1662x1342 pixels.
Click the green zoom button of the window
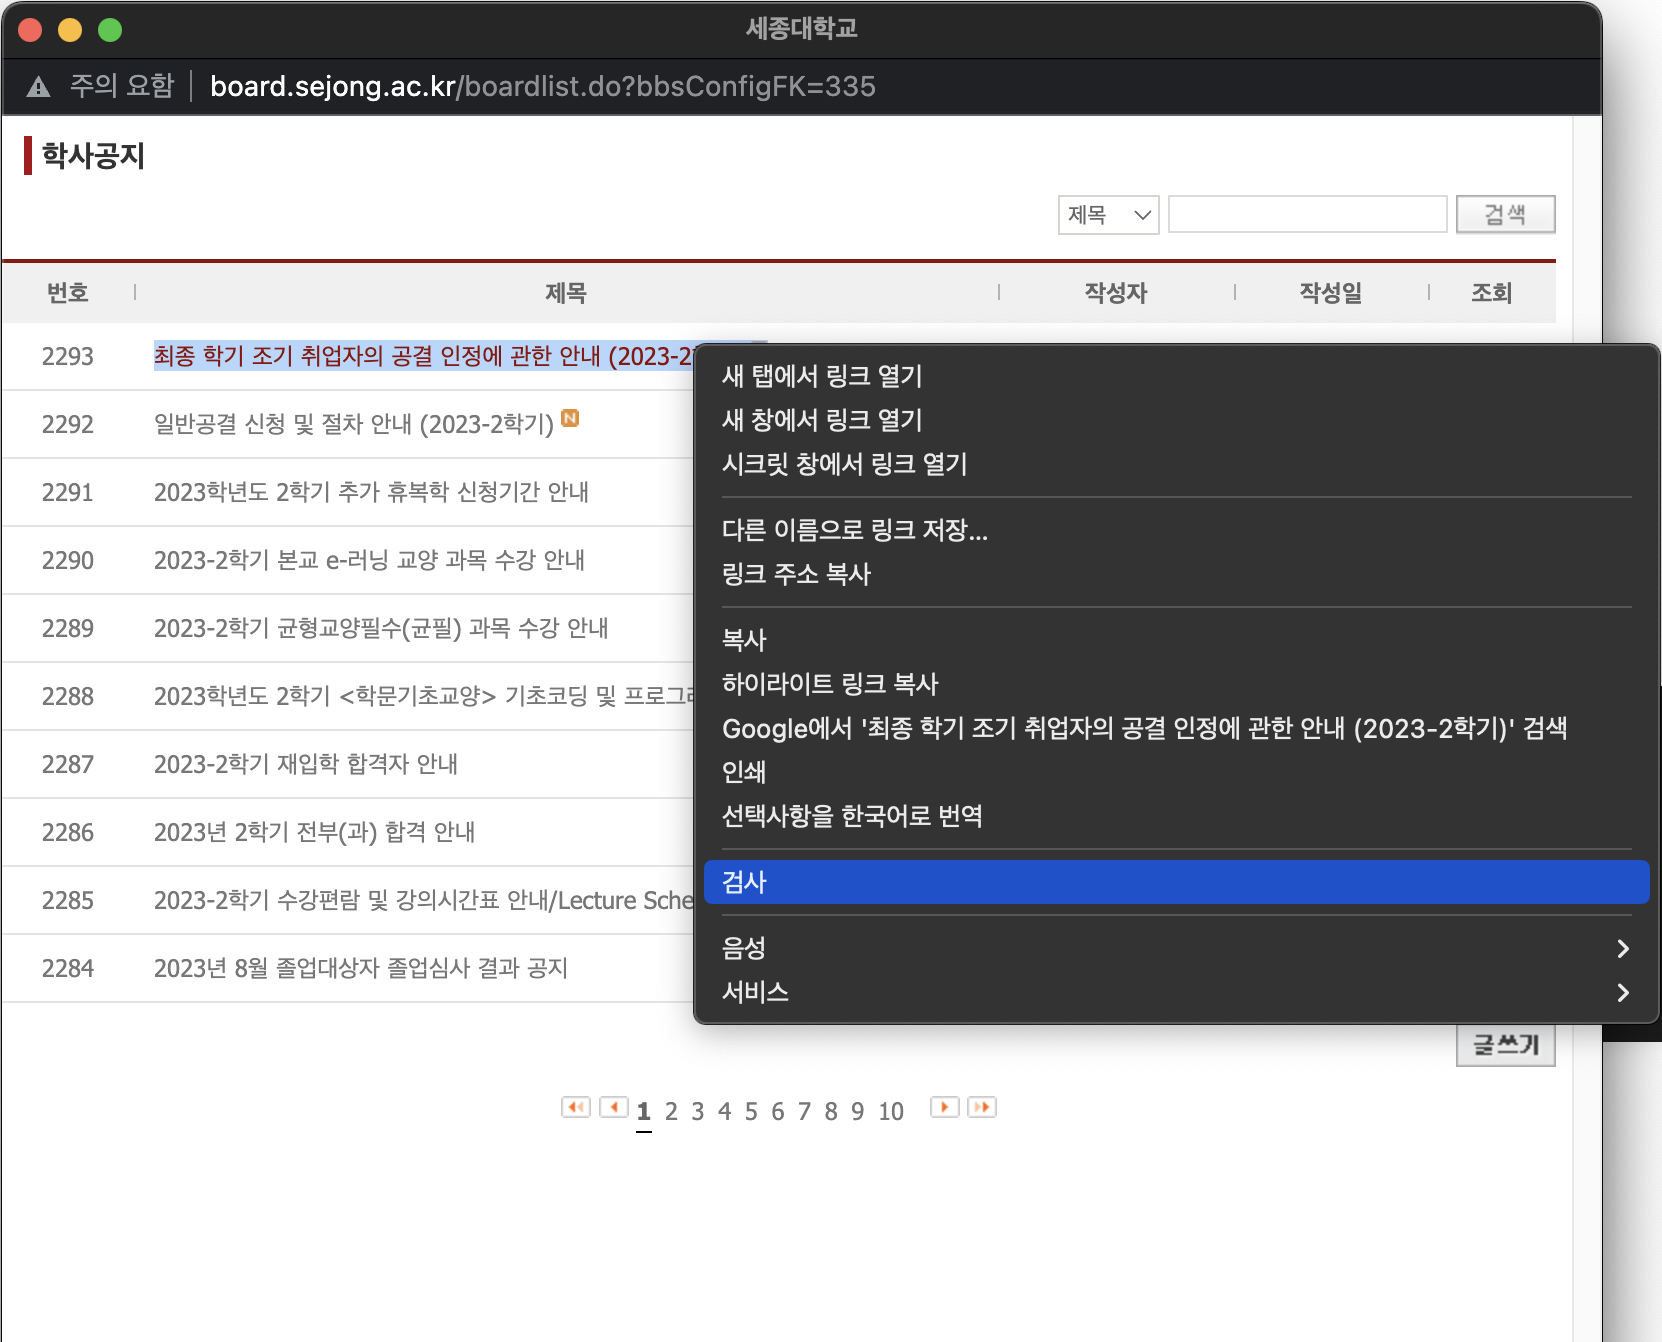pyautogui.click(x=108, y=30)
